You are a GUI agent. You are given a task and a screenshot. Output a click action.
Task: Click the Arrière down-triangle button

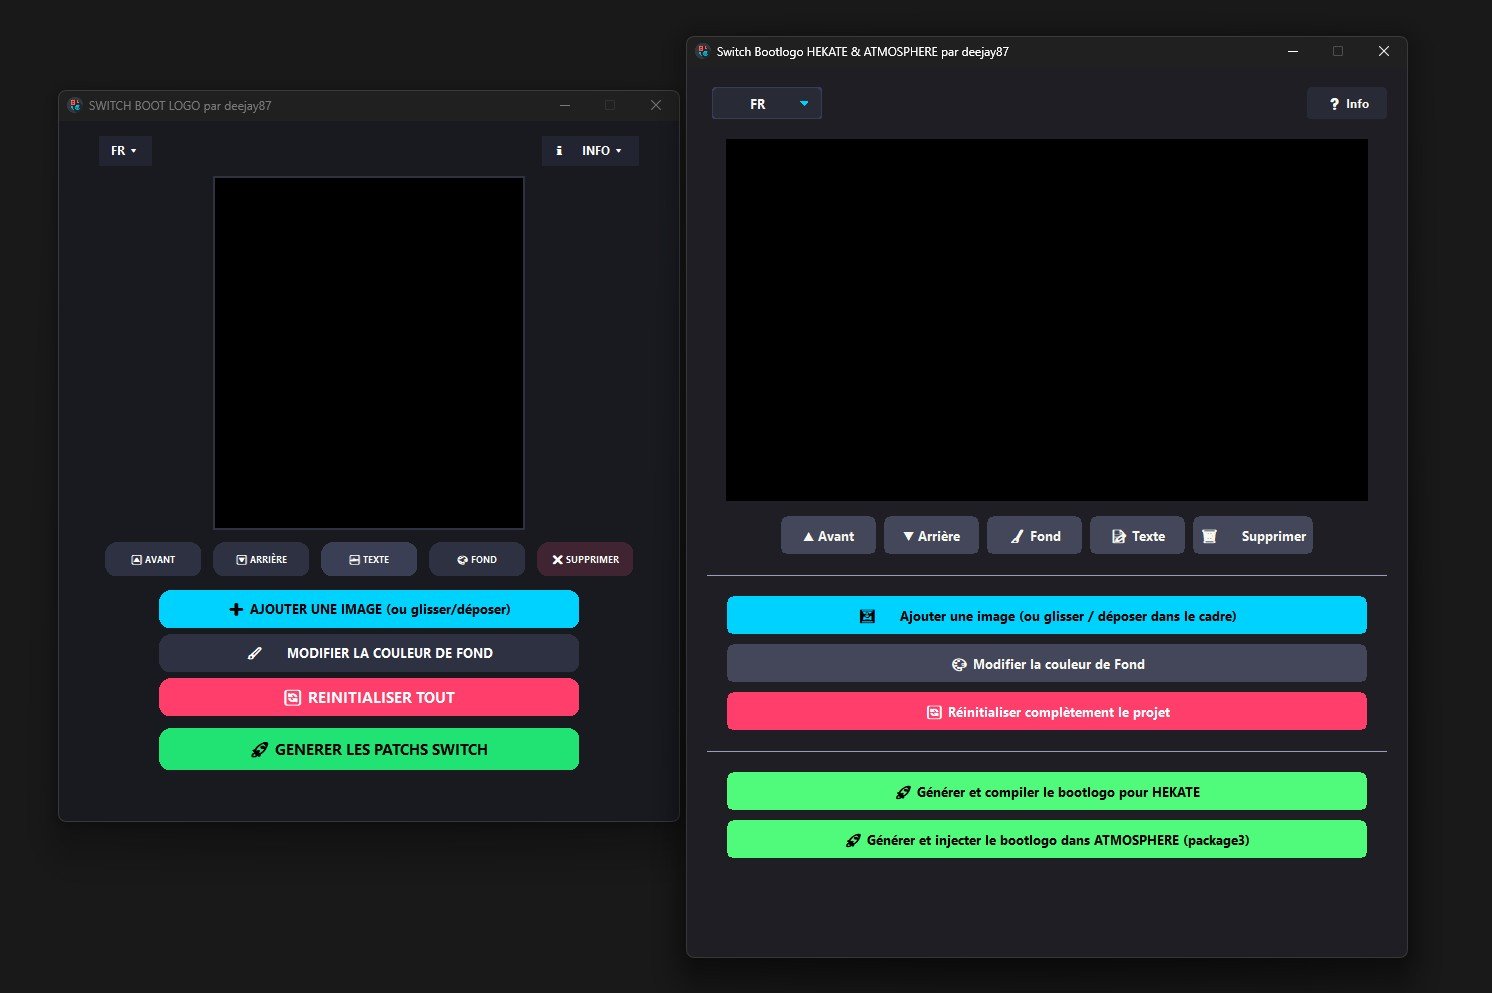[931, 536]
